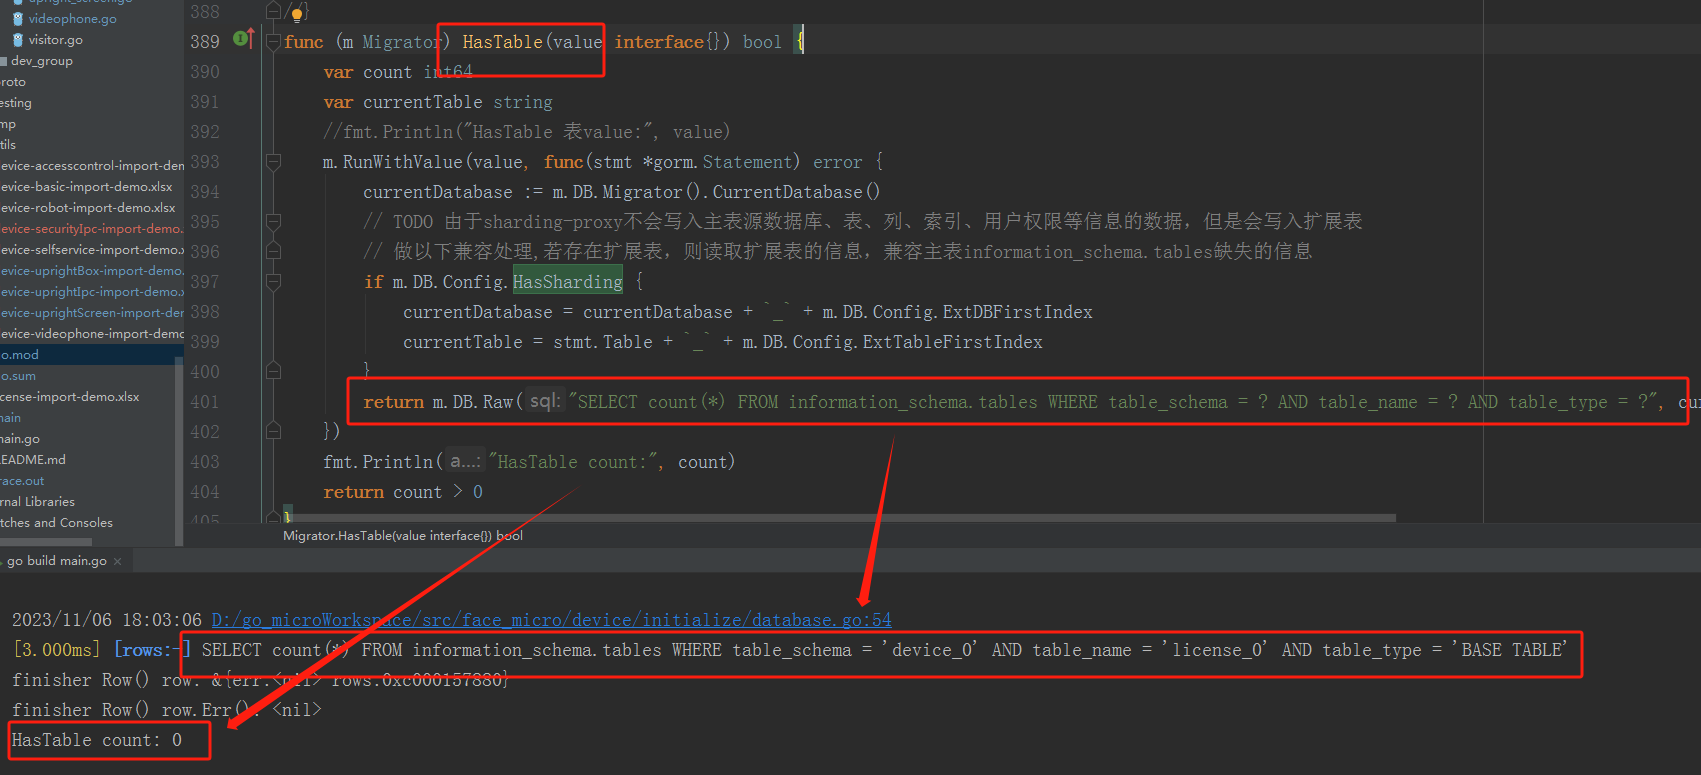Collapse the RunWithValue block at line 393
Screen dimensions: 1701x775
click(273, 161)
